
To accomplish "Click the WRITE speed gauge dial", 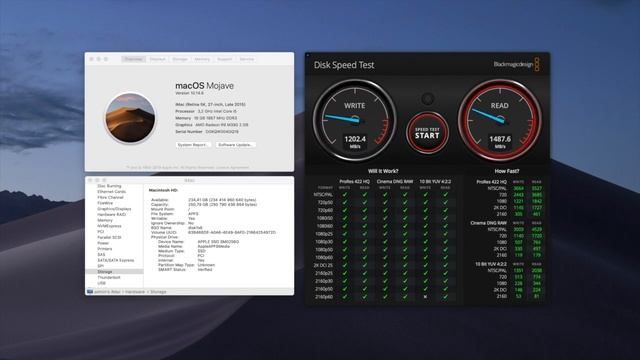I will click(354, 120).
